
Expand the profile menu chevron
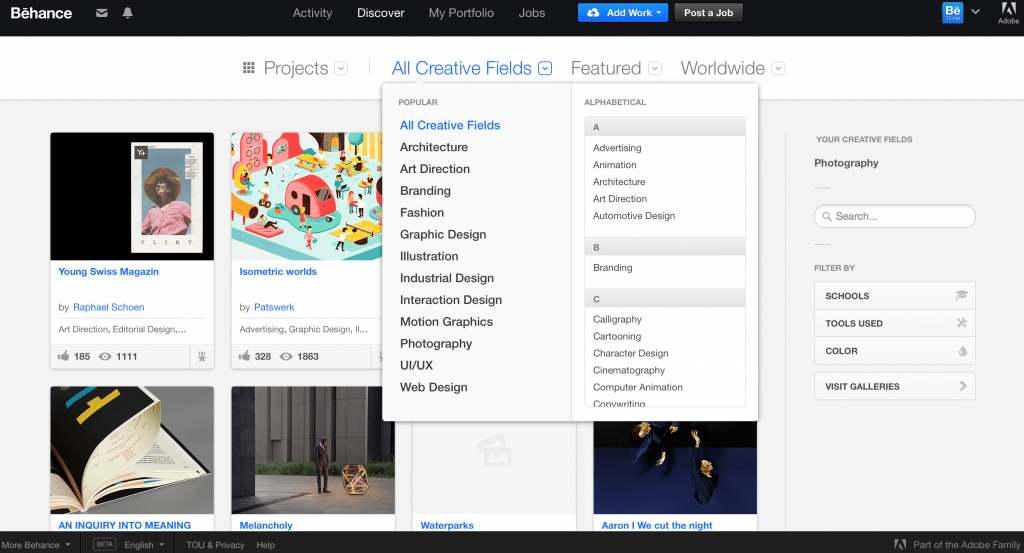[975, 12]
